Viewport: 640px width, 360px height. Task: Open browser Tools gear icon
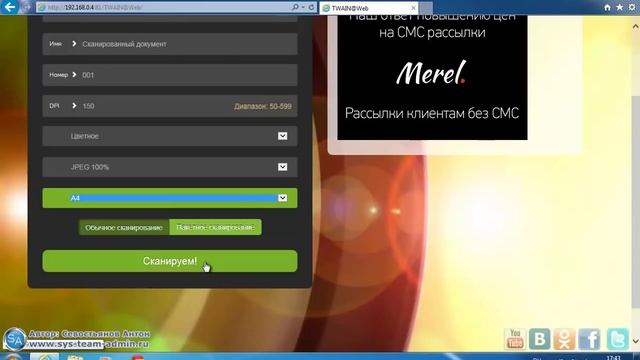(x=632, y=7)
